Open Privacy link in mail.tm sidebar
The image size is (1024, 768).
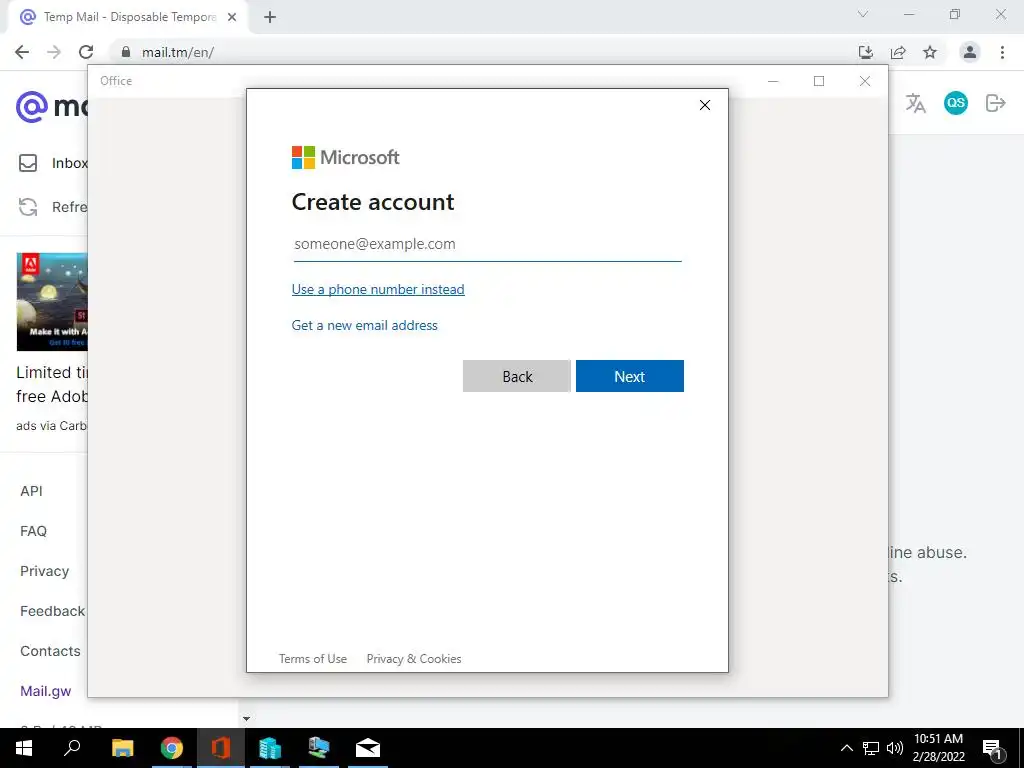(x=44, y=571)
